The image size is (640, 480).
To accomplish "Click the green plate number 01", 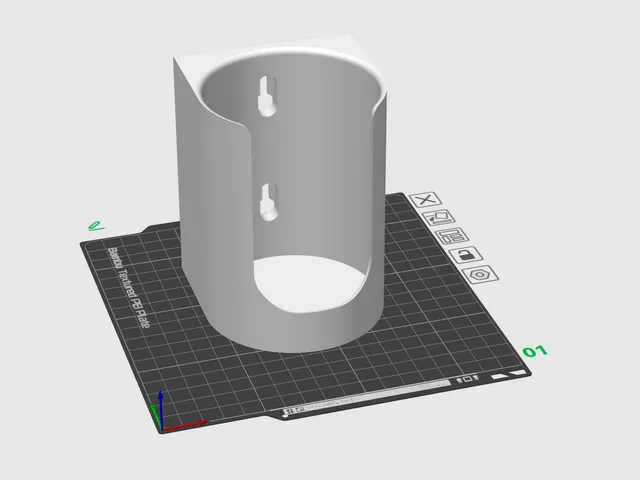I will 535,351.
